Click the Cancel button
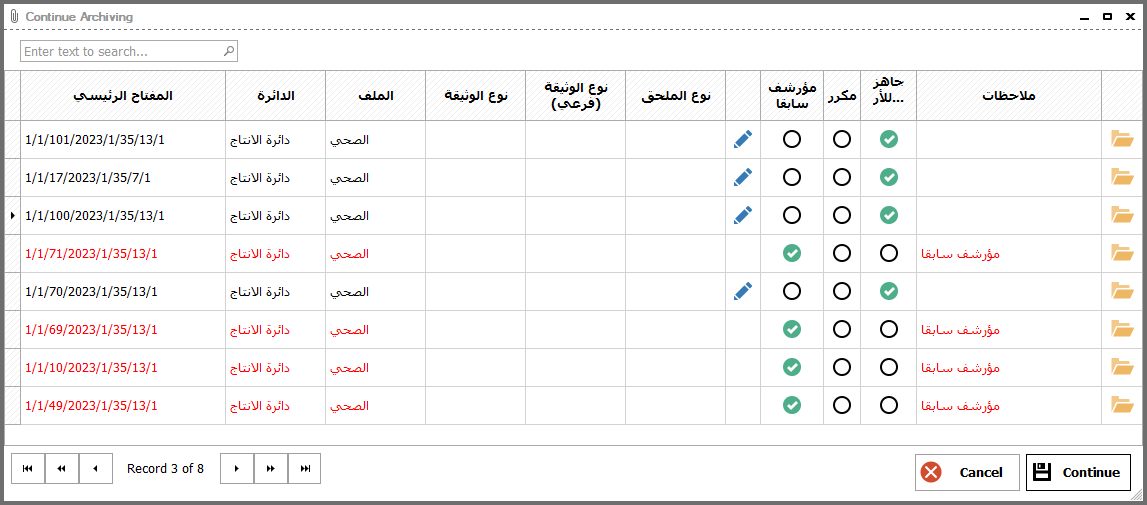 coord(966,472)
